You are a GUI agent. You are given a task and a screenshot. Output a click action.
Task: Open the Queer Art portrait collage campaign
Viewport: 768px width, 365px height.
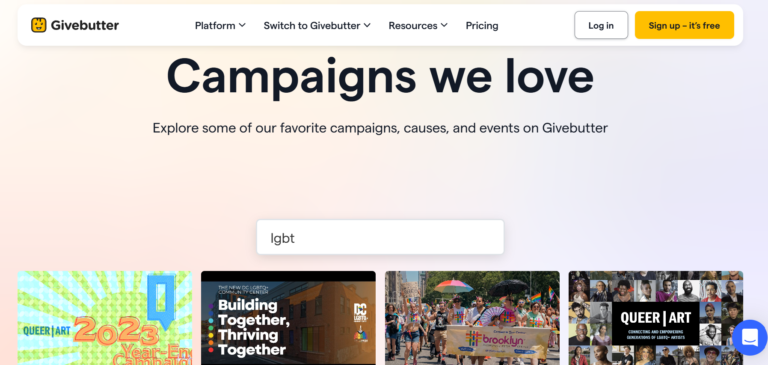coord(656,318)
